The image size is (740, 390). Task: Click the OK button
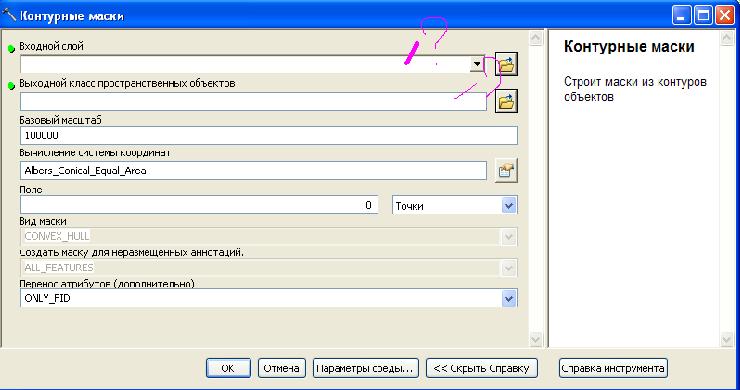point(228,368)
